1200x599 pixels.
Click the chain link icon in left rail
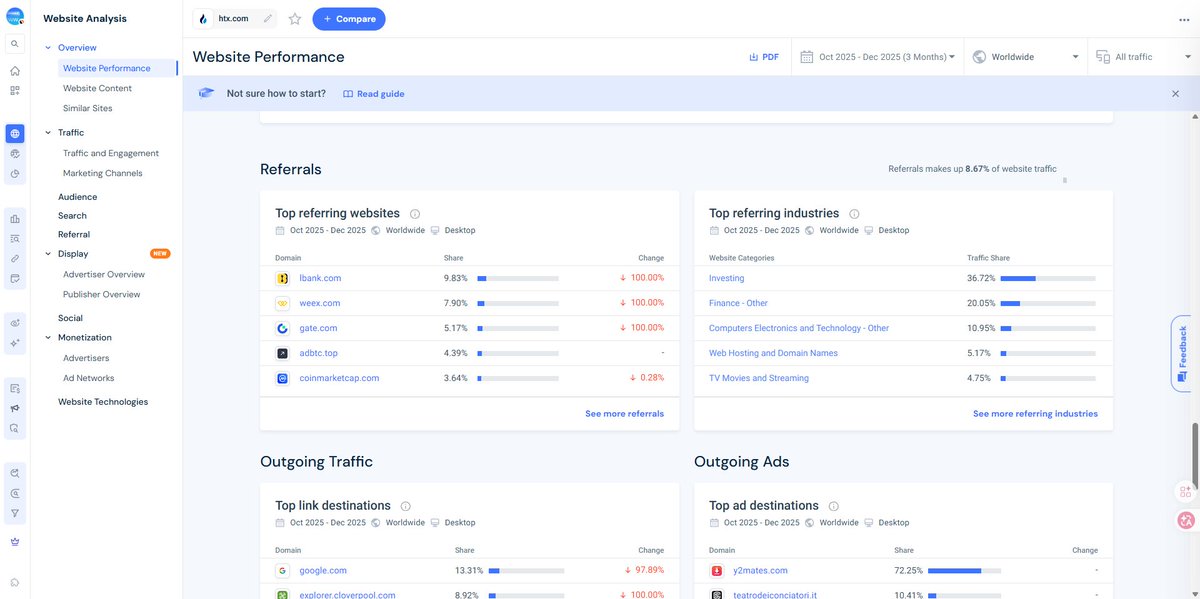[14, 259]
